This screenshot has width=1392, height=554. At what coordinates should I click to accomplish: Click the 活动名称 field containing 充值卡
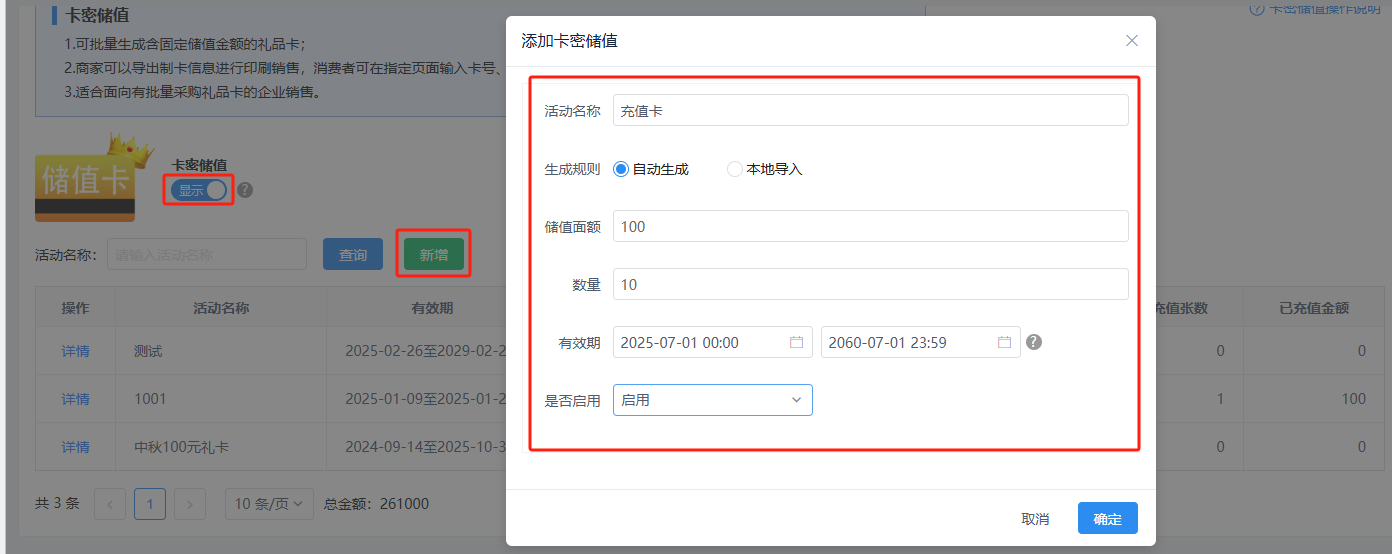pyautogui.click(x=870, y=111)
